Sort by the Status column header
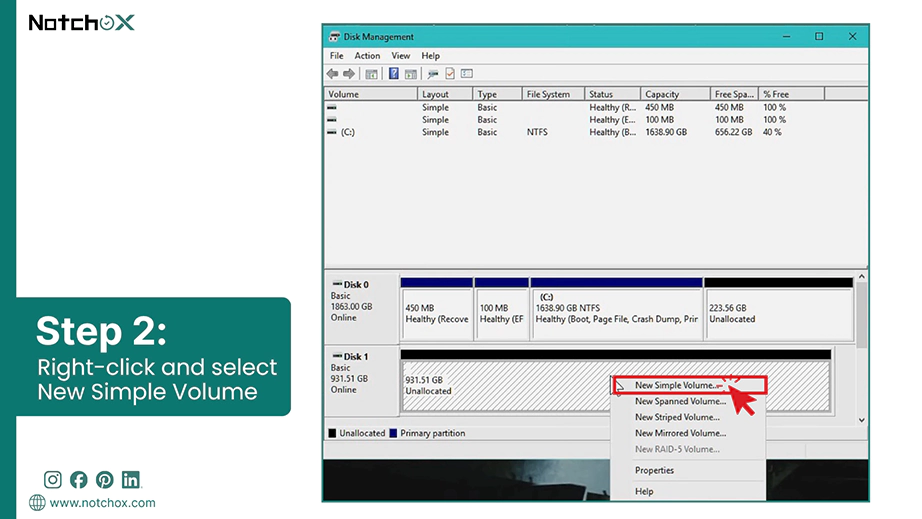The width and height of the screenshot is (922, 519). point(612,94)
